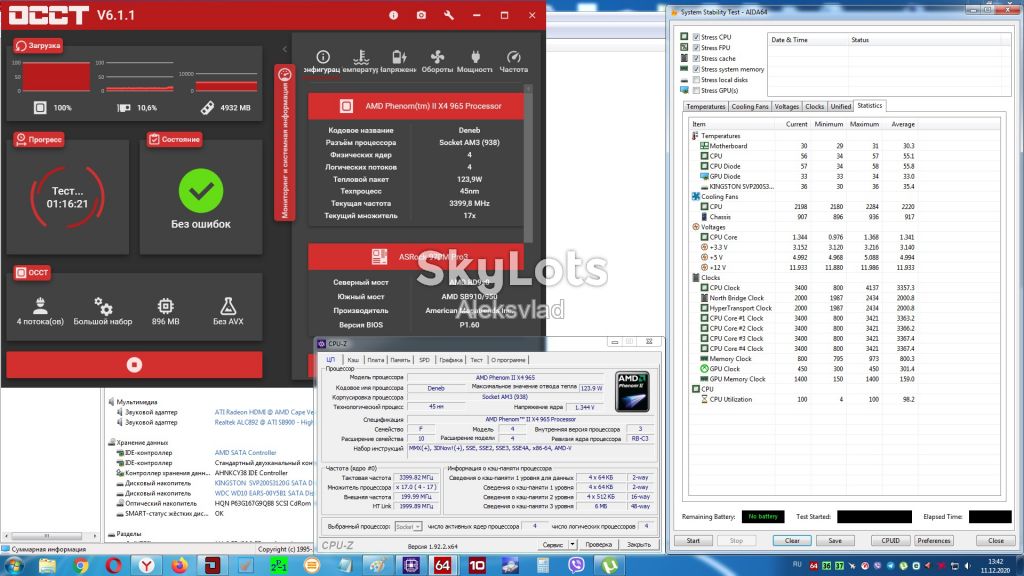Switch to Unified tab in AIDA64
The height and width of the screenshot is (576, 1024).
click(840, 106)
